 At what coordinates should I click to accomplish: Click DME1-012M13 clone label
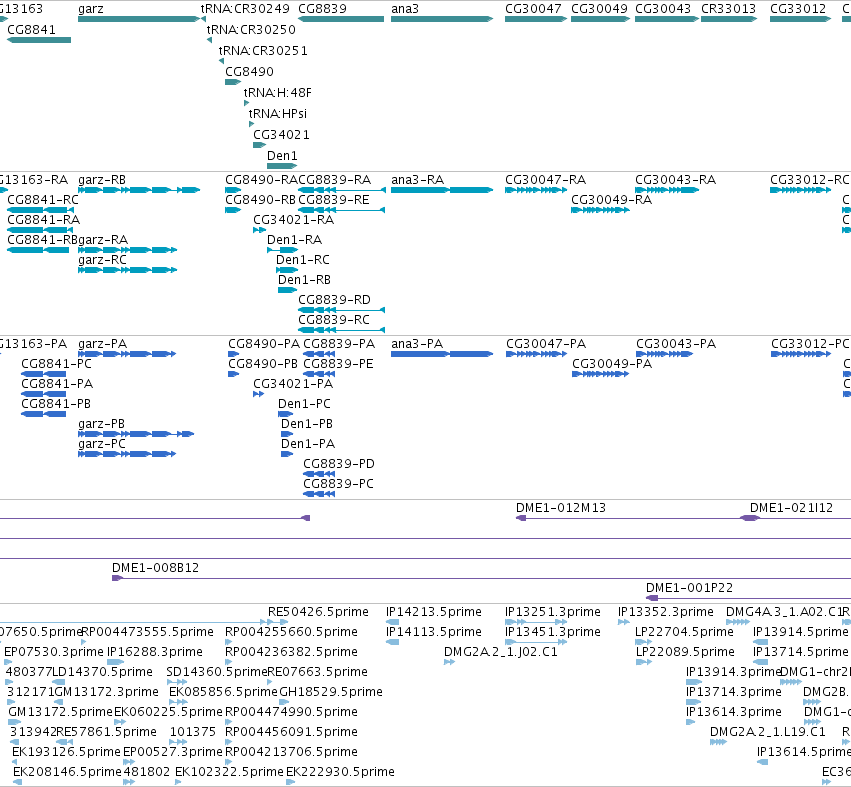(x=561, y=508)
